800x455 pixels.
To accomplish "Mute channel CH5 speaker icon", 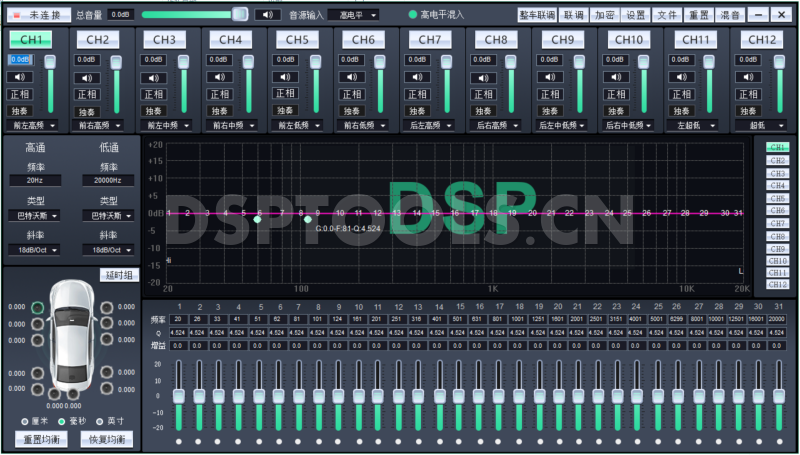I will point(285,77).
